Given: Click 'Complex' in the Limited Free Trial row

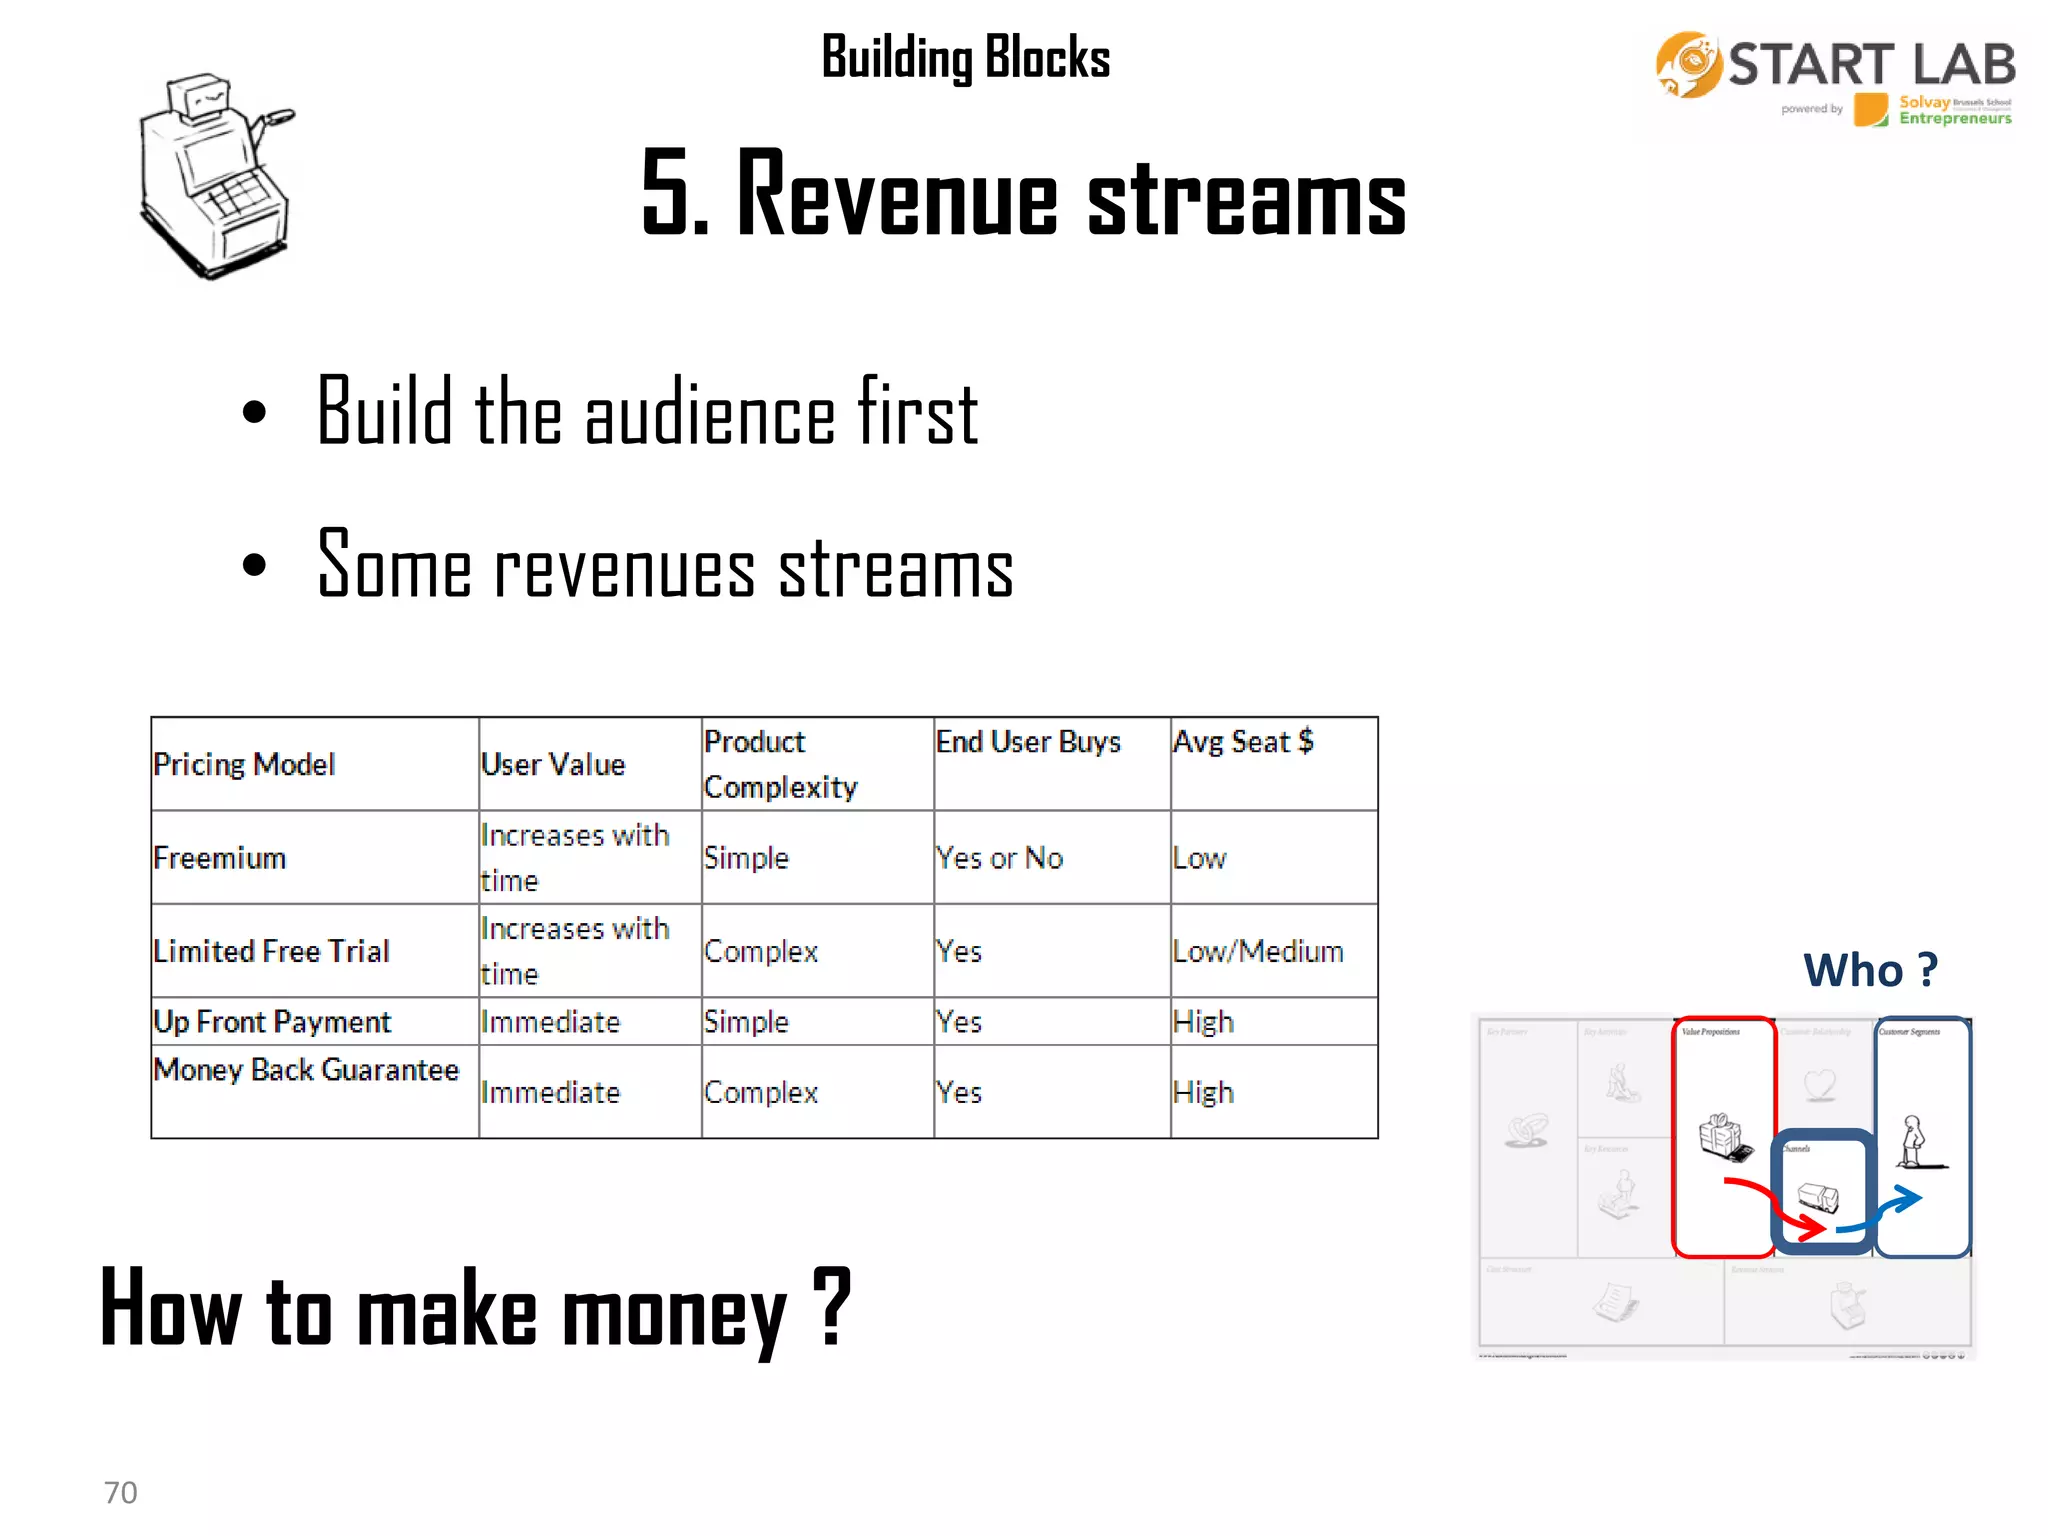Looking at the screenshot, I should [817, 951].
